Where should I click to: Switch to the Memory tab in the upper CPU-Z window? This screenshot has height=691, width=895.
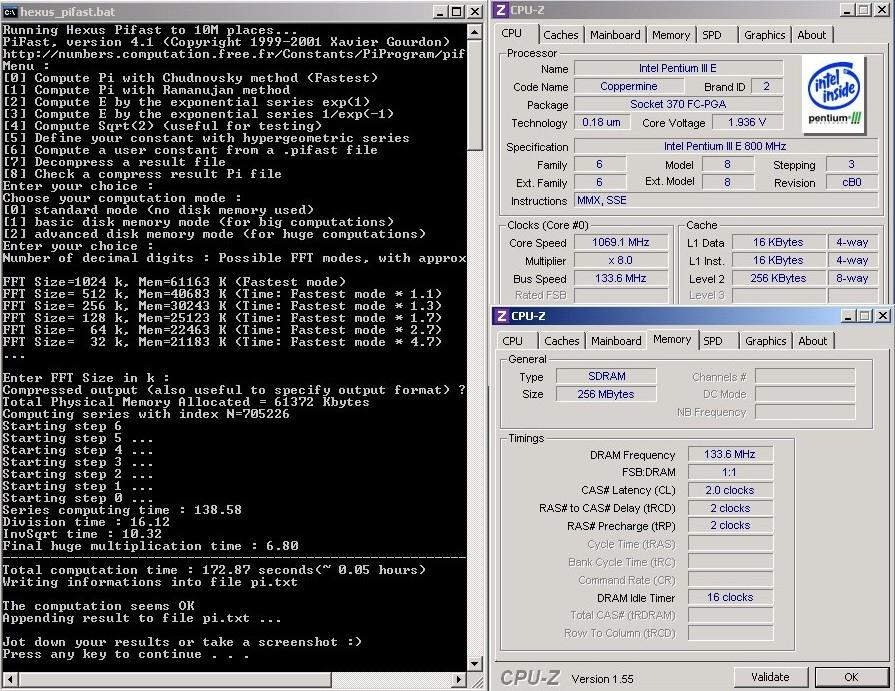pyautogui.click(x=671, y=35)
